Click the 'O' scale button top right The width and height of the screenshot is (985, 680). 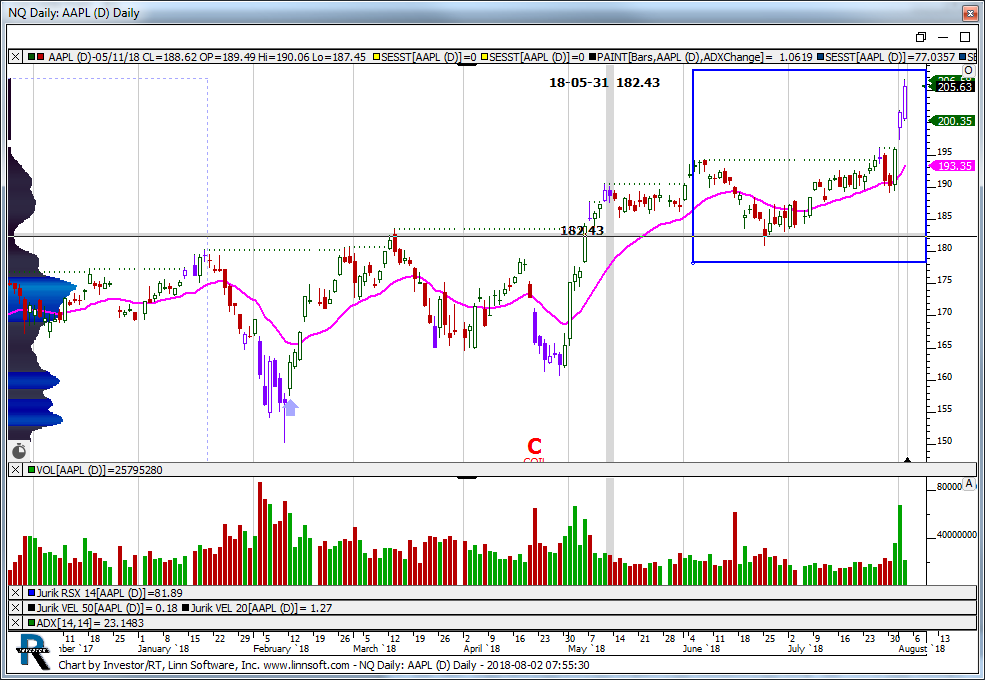coord(968,70)
